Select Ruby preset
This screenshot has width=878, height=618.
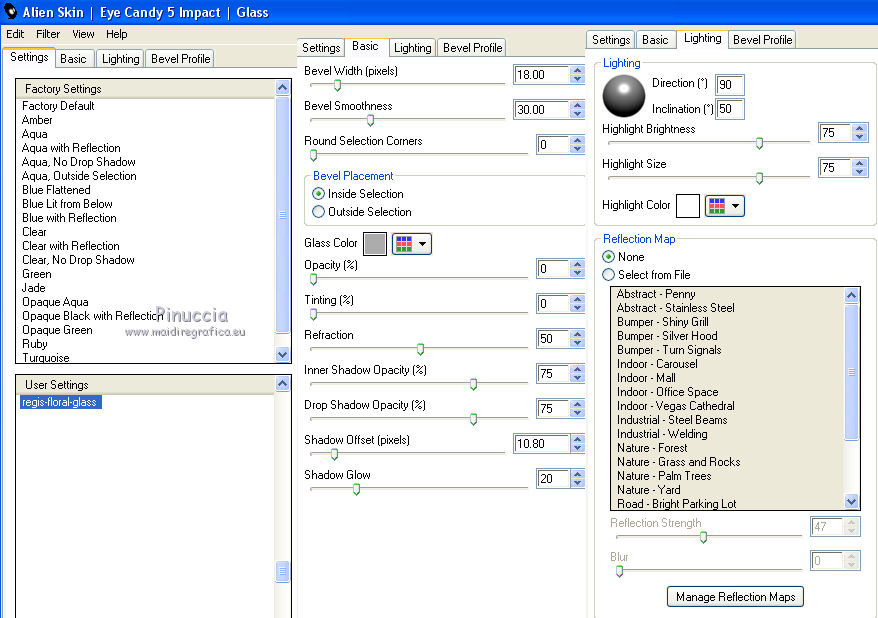(x=35, y=344)
